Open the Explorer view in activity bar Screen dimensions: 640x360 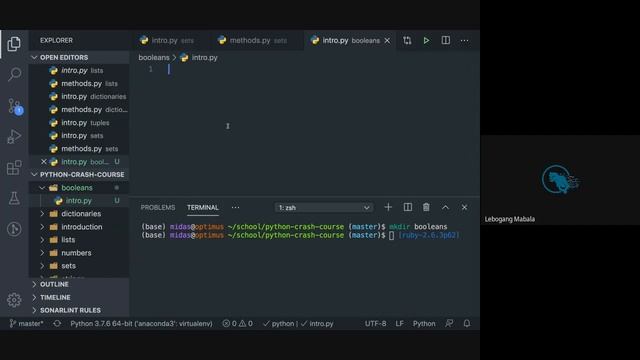[14, 44]
